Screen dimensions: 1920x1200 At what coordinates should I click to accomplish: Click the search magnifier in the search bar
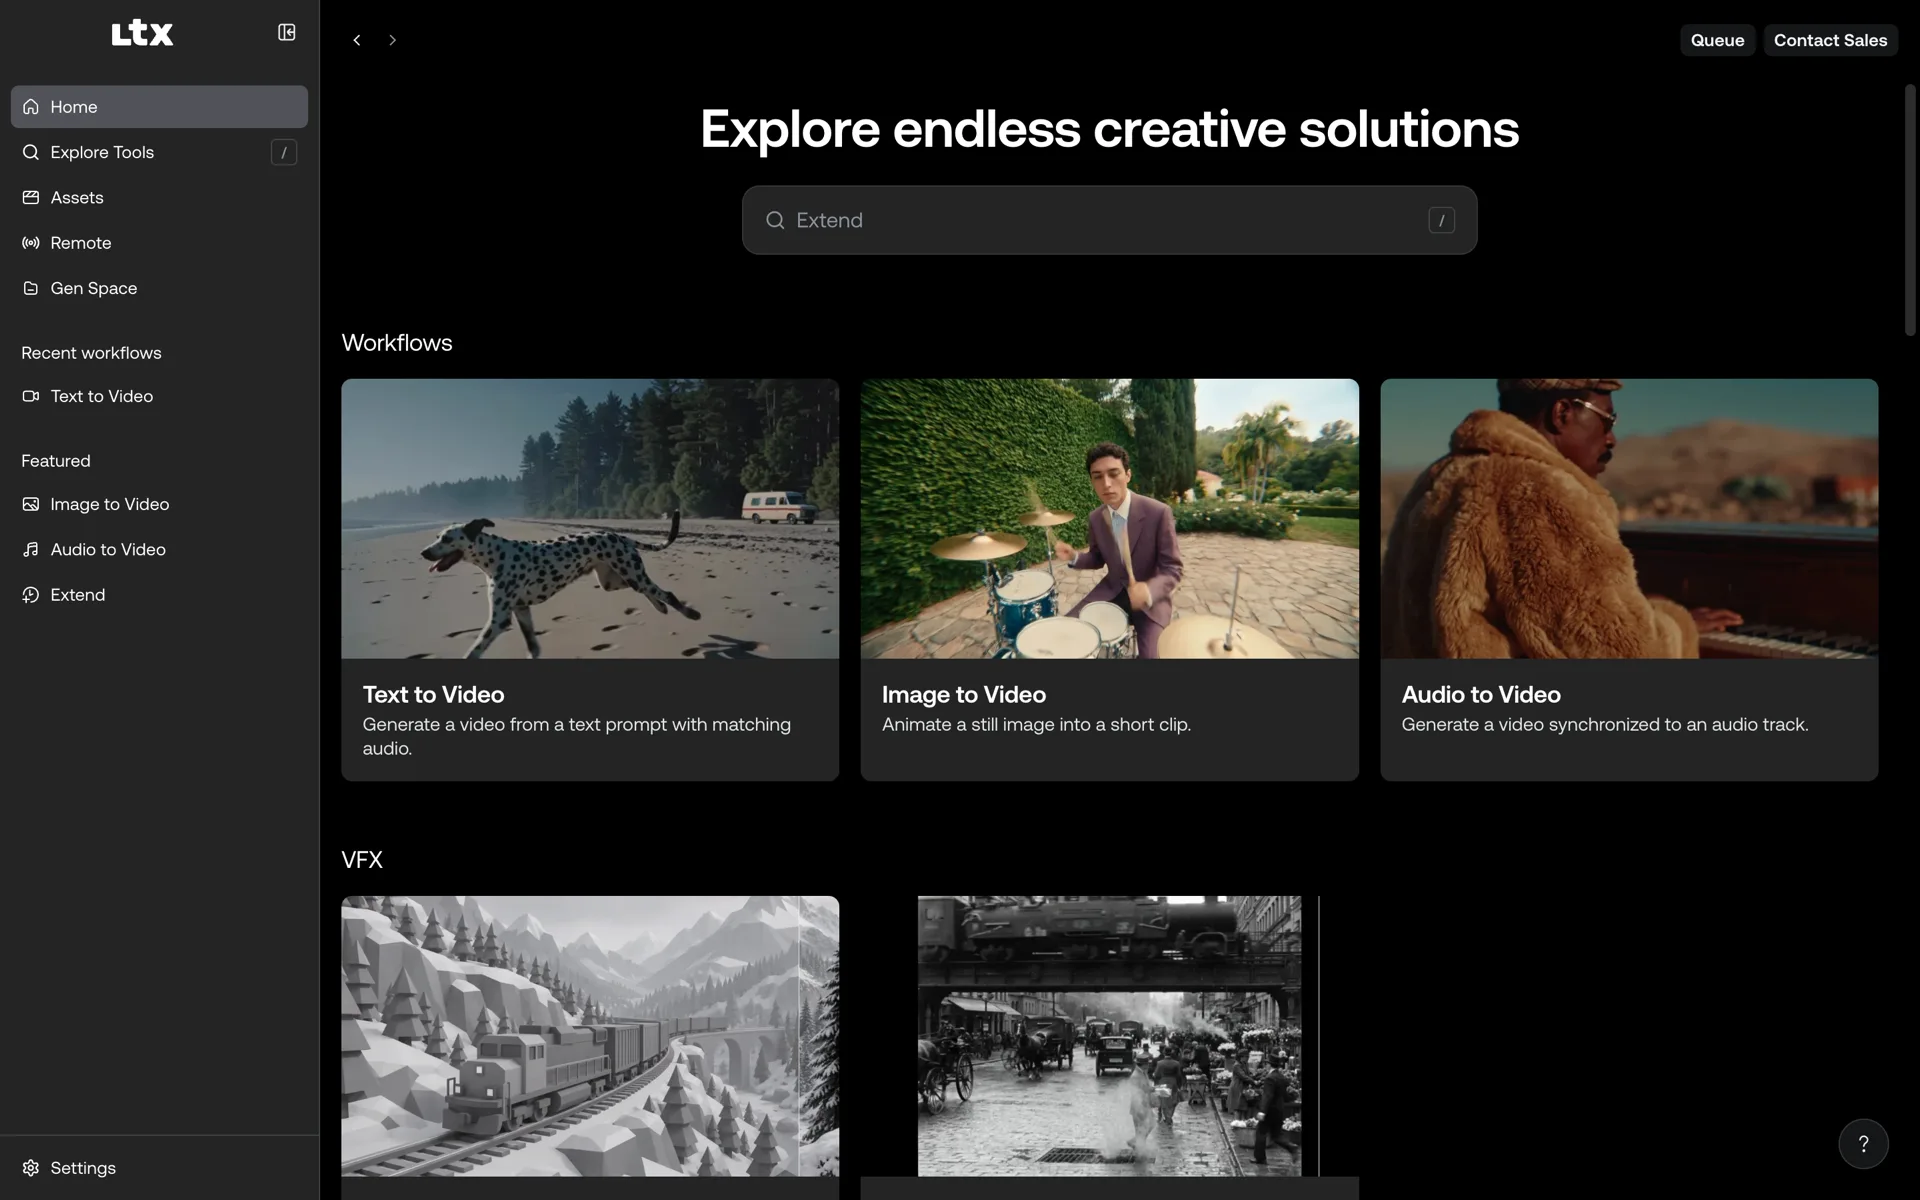pyautogui.click(x=775, y=220)
